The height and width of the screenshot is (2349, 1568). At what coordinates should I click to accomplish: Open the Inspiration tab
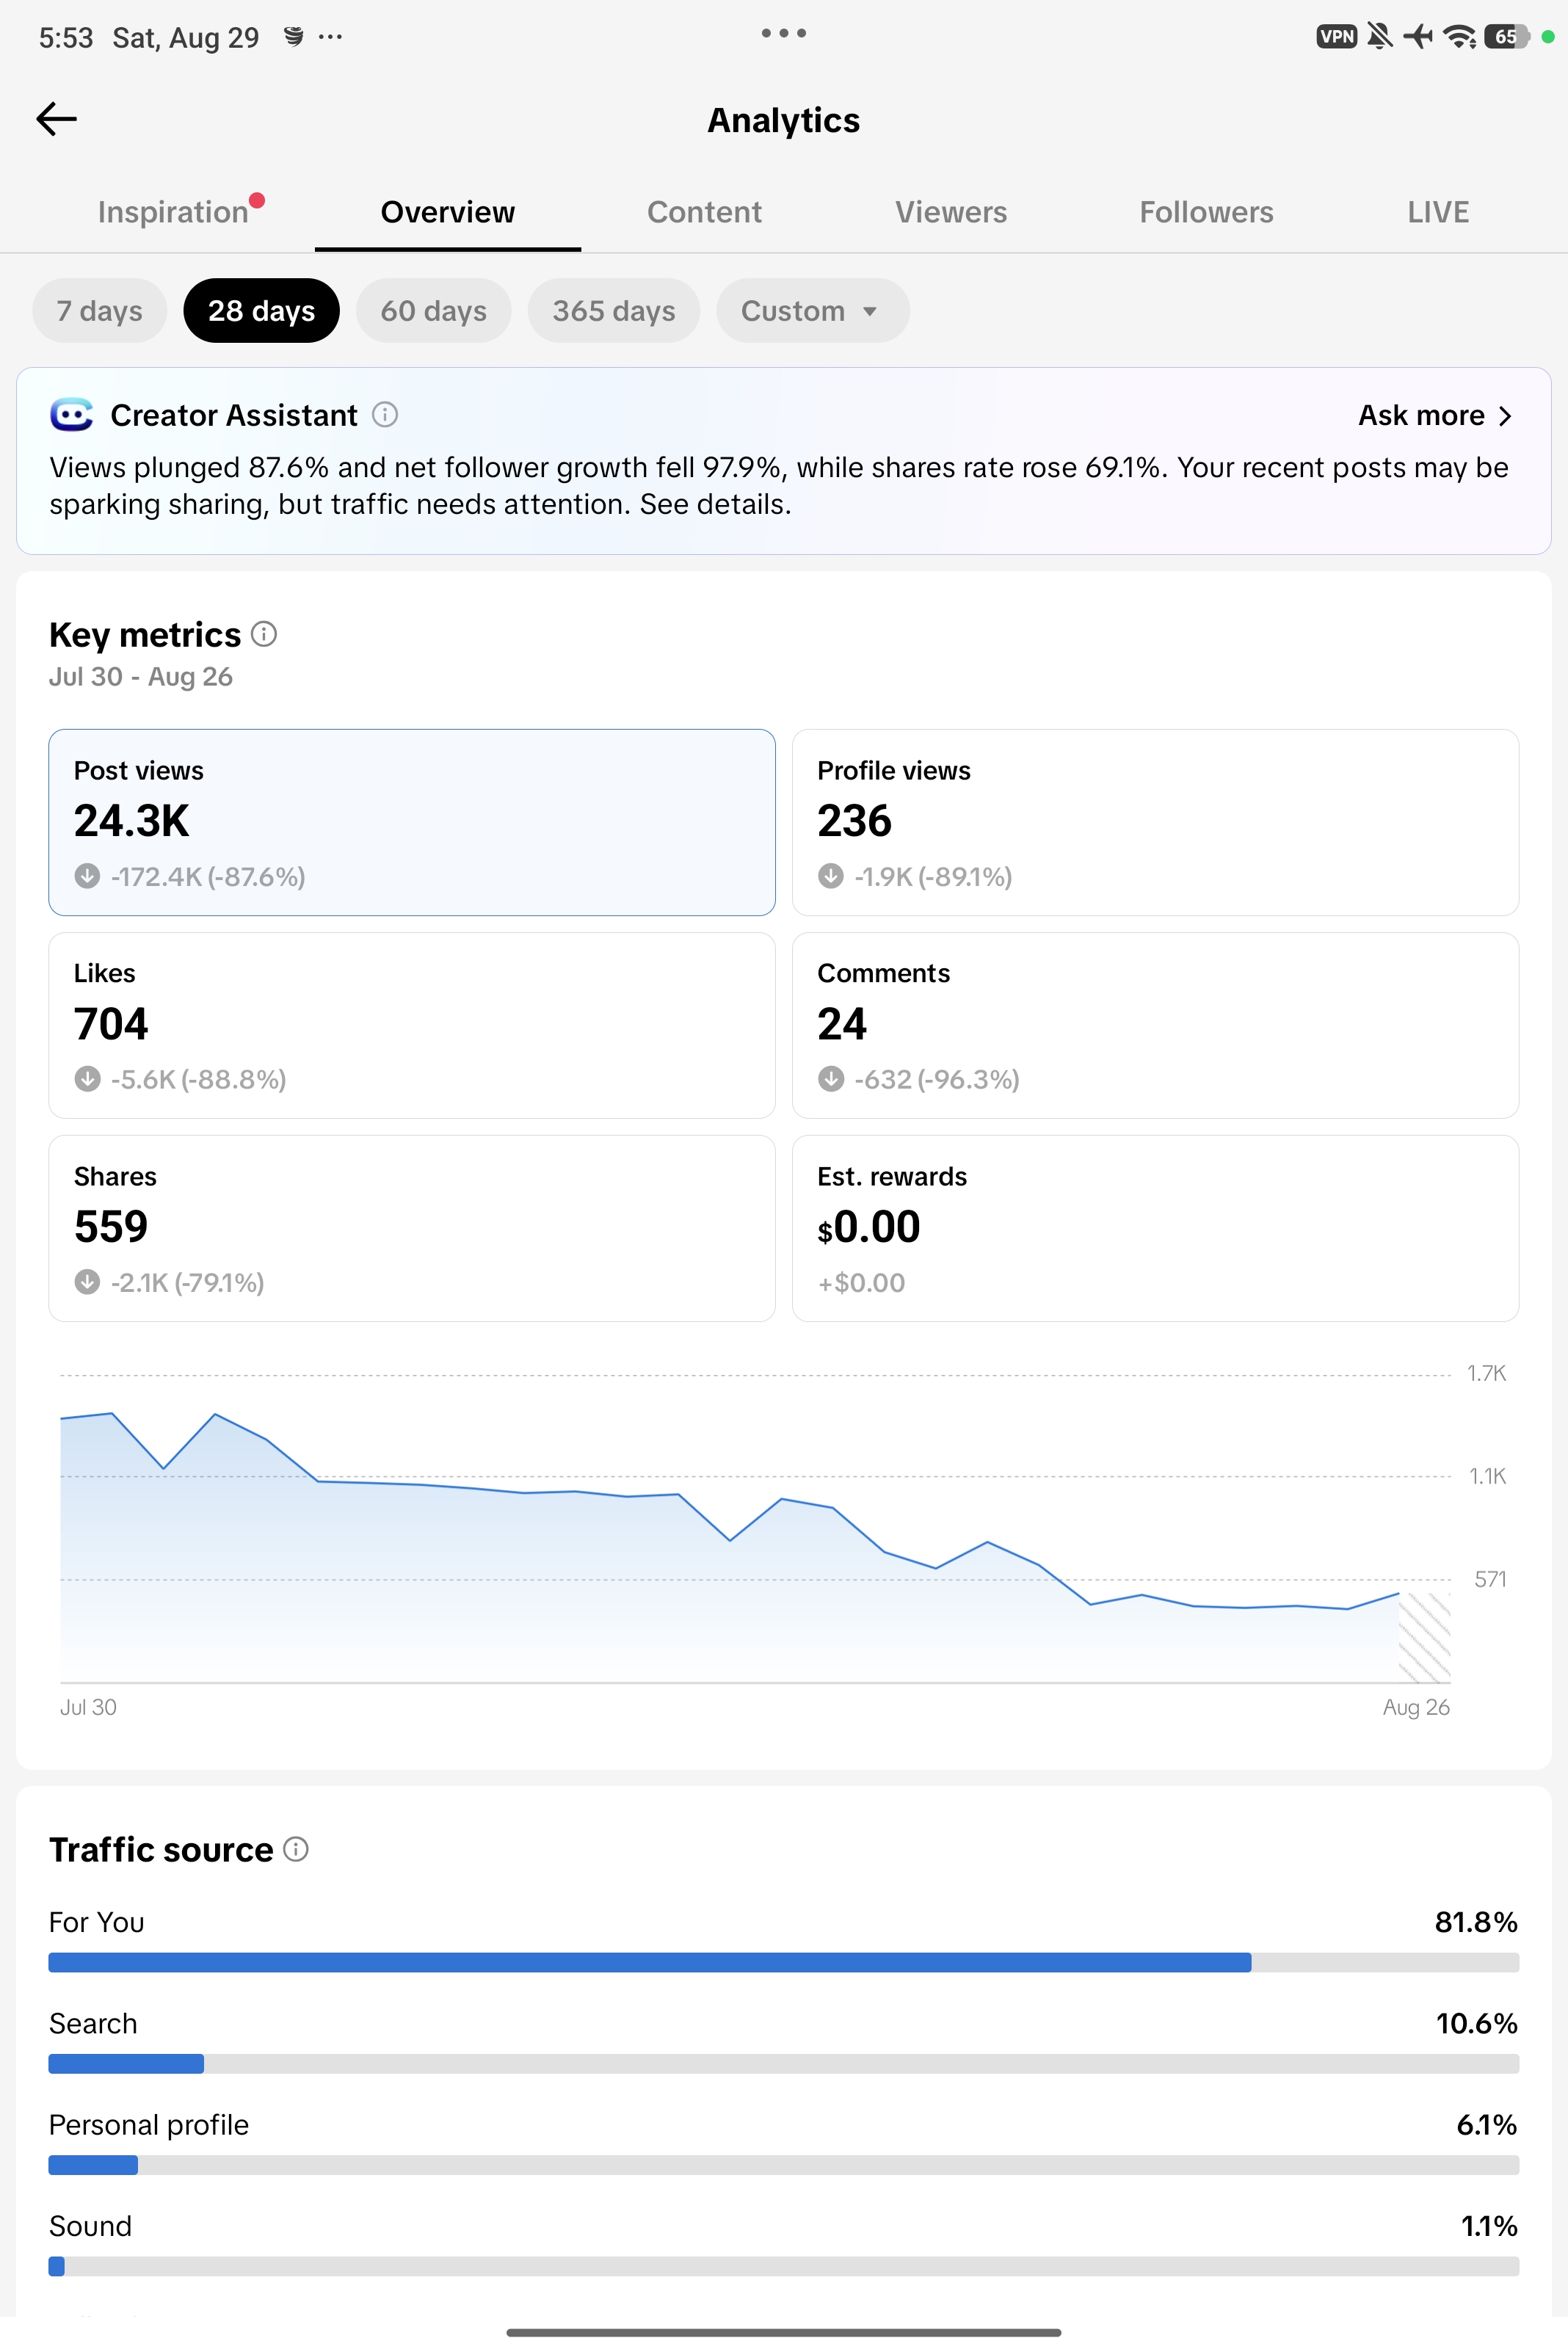click(173, 212)
